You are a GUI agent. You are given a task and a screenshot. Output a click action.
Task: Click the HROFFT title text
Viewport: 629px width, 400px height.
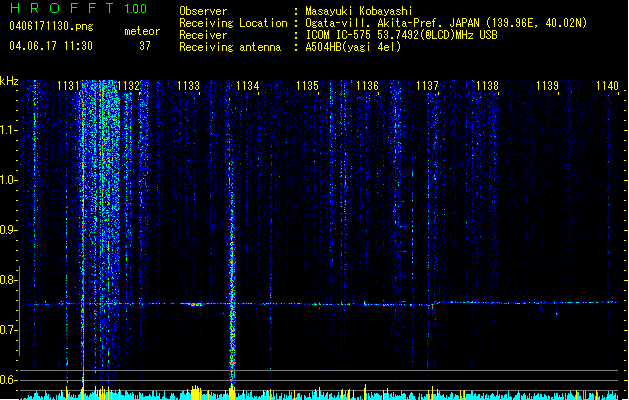63,8
